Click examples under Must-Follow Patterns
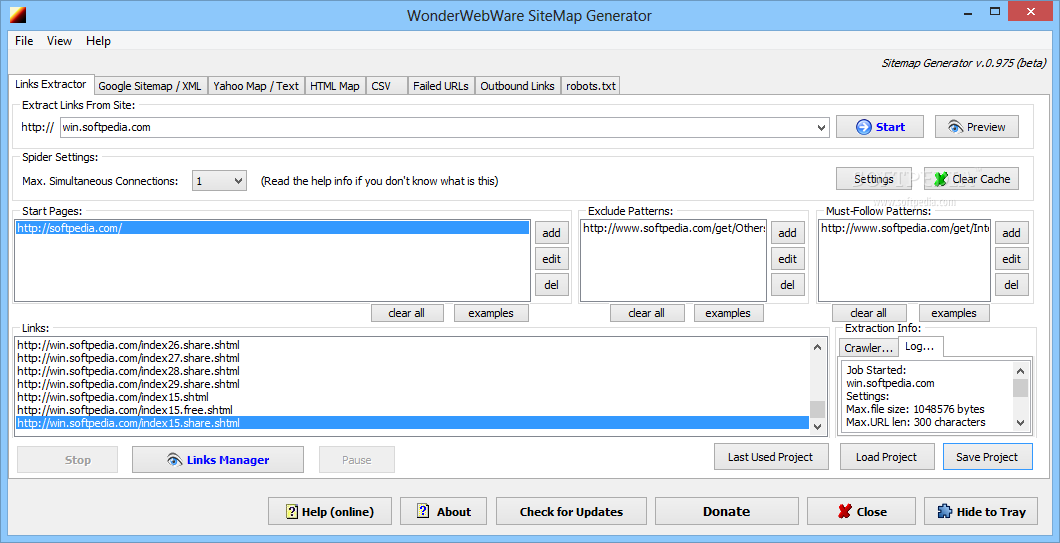This screenshot has height=543, width=1060. coord(953,313)
